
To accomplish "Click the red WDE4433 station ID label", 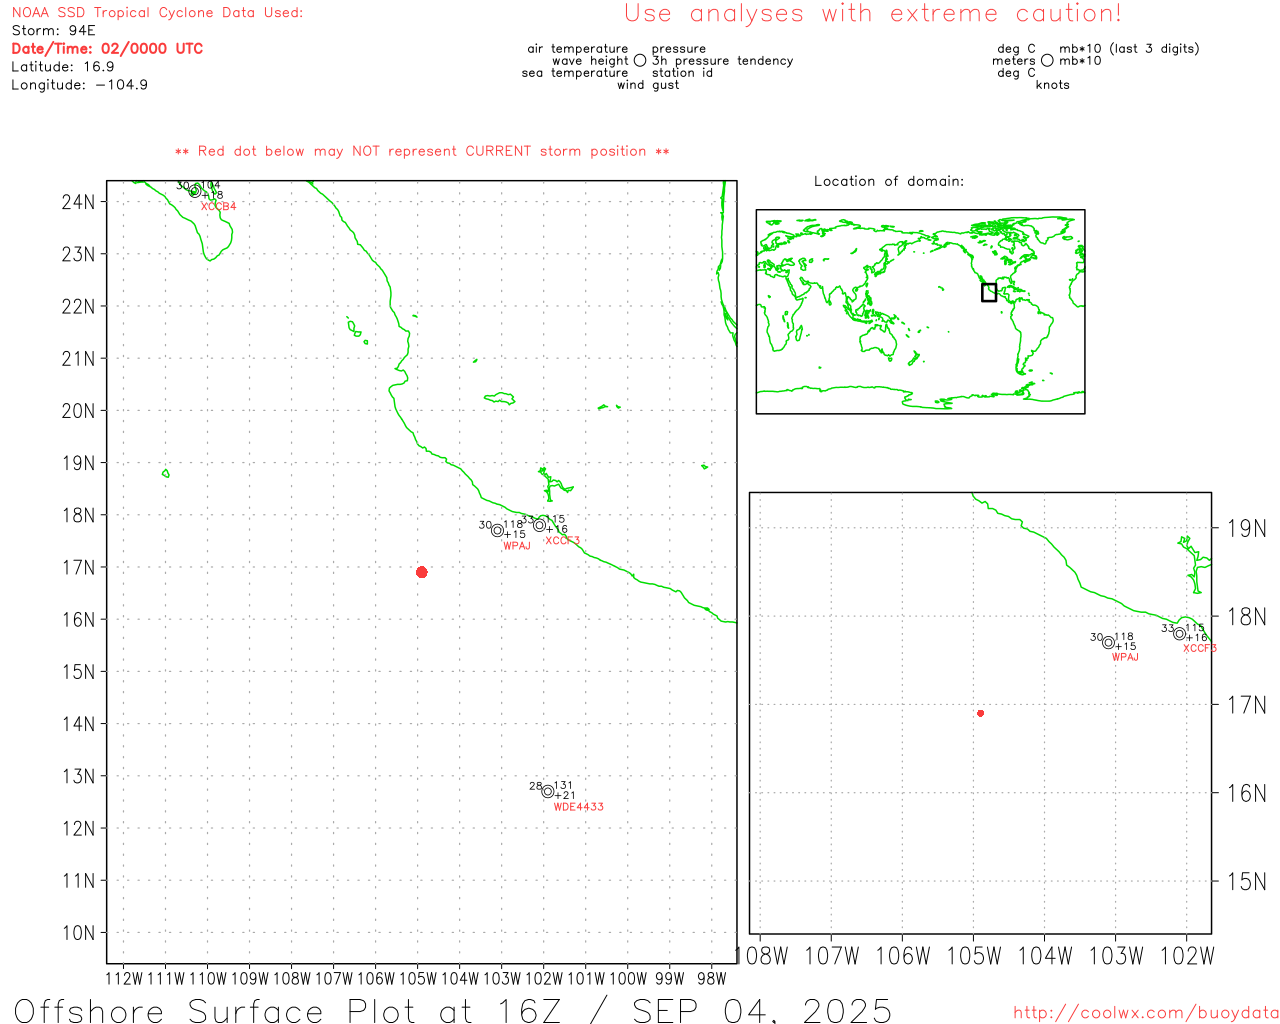I will click(x=579, y=807).
